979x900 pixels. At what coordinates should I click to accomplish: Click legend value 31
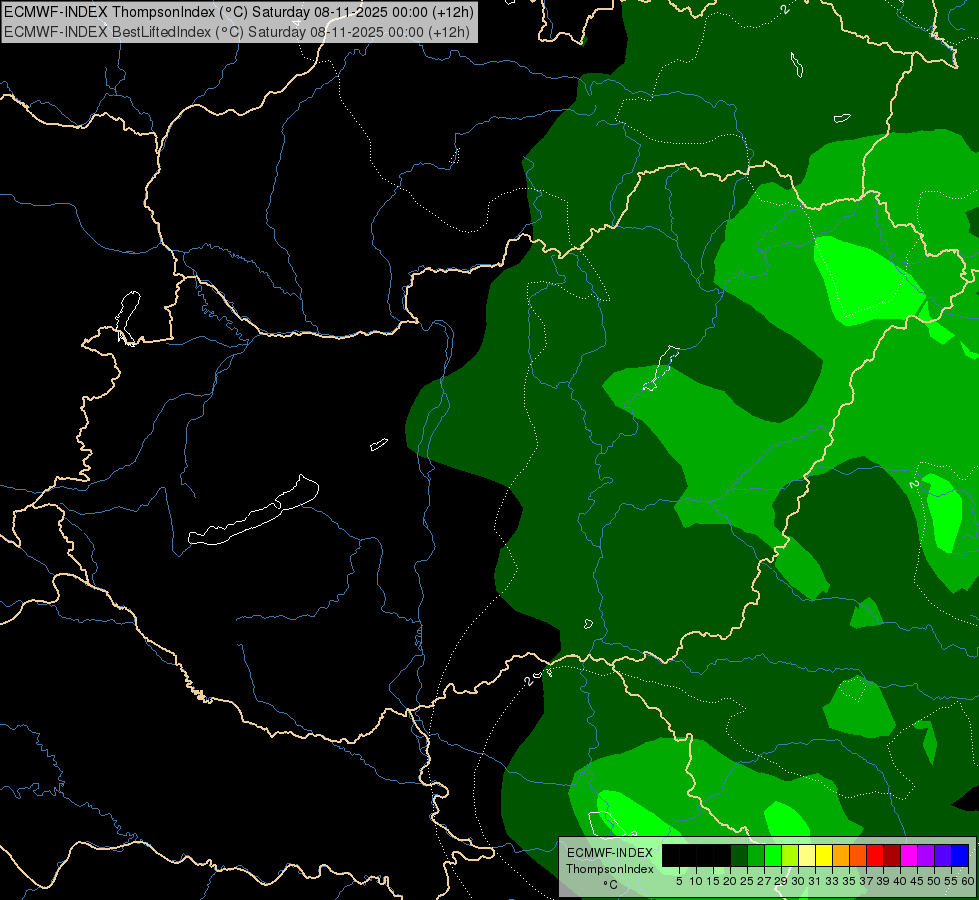click(x=815, y=881)
